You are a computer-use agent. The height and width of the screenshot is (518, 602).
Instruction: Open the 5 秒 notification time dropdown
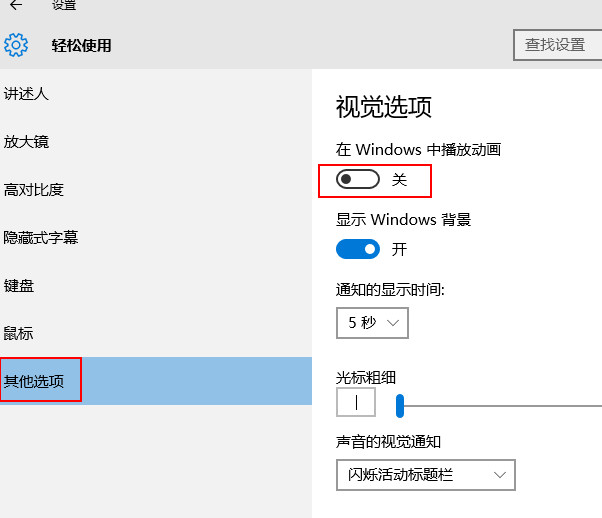[372, 323]
